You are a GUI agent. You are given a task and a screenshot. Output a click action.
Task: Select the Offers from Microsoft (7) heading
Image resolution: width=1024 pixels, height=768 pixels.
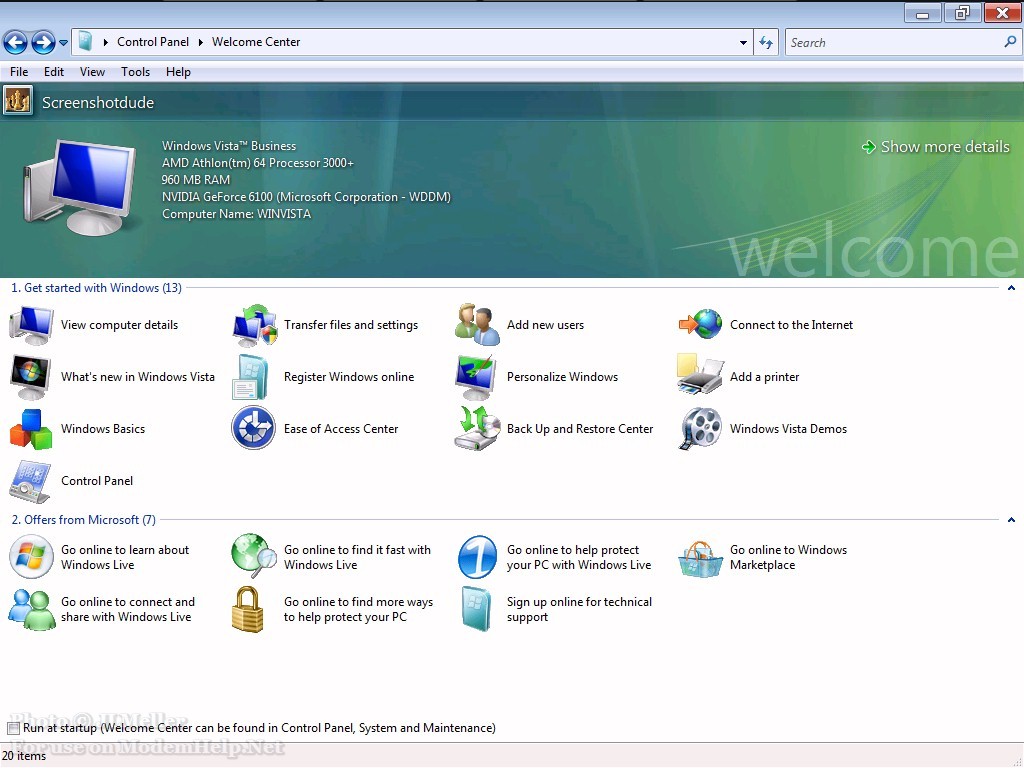84,520
